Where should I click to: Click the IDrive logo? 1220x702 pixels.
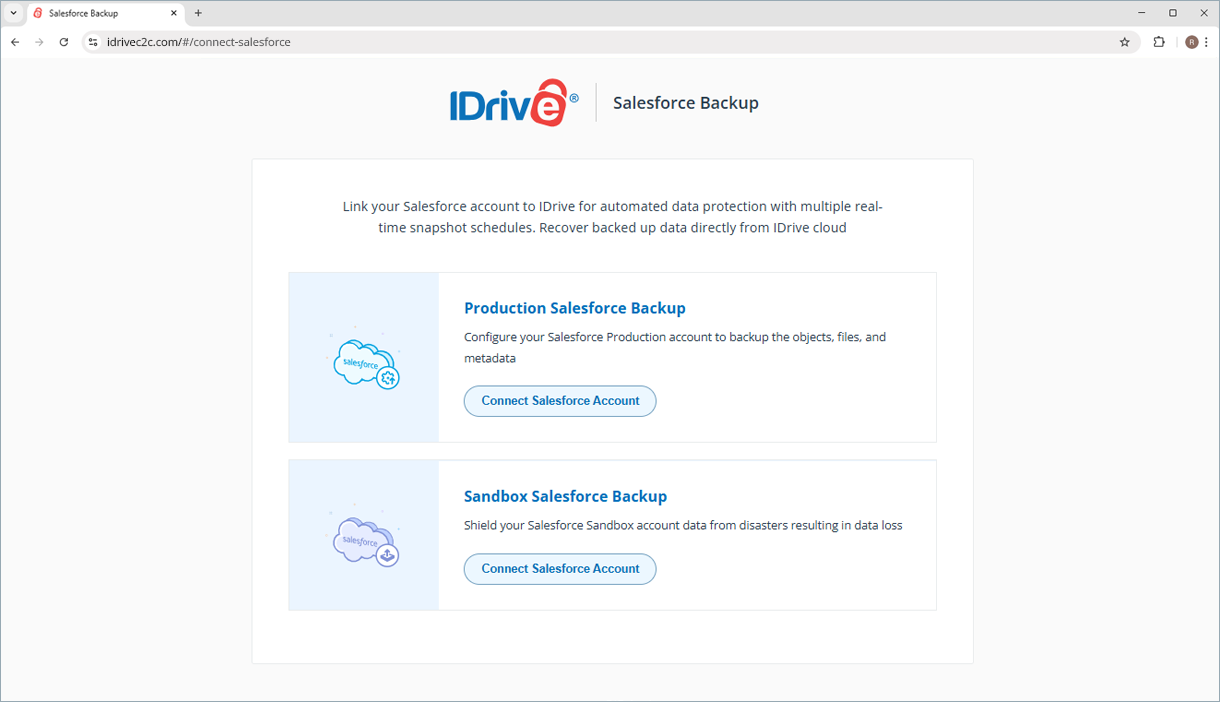click(x=514, y=103)
